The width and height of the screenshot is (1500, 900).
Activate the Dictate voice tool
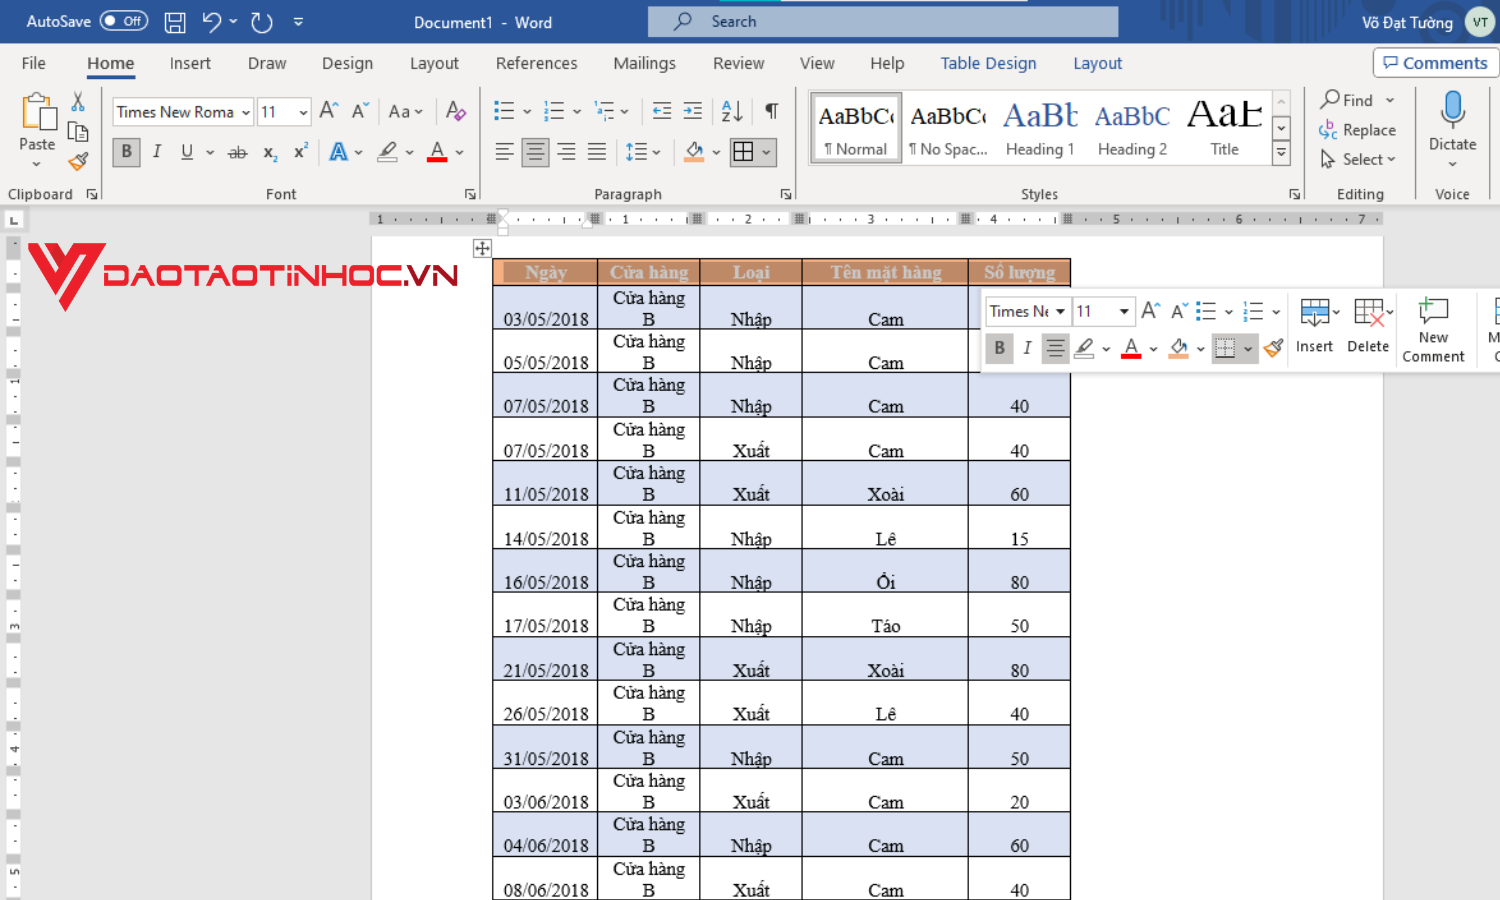(1452, 128)
